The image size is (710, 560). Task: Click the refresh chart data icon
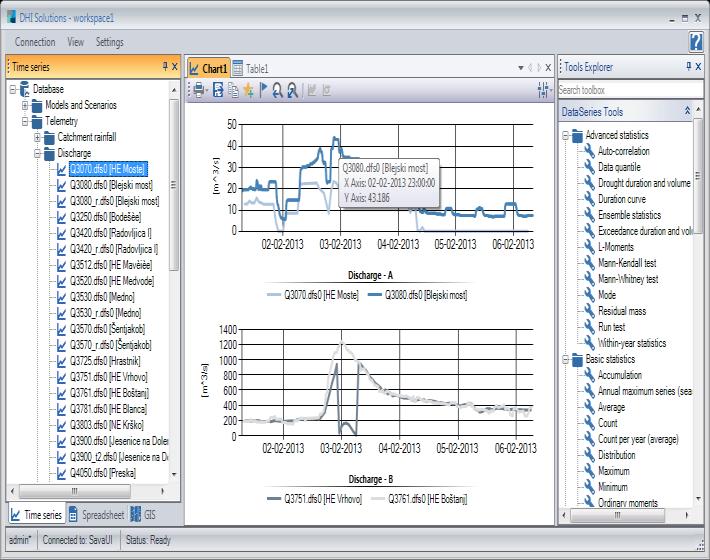[218, 90]
